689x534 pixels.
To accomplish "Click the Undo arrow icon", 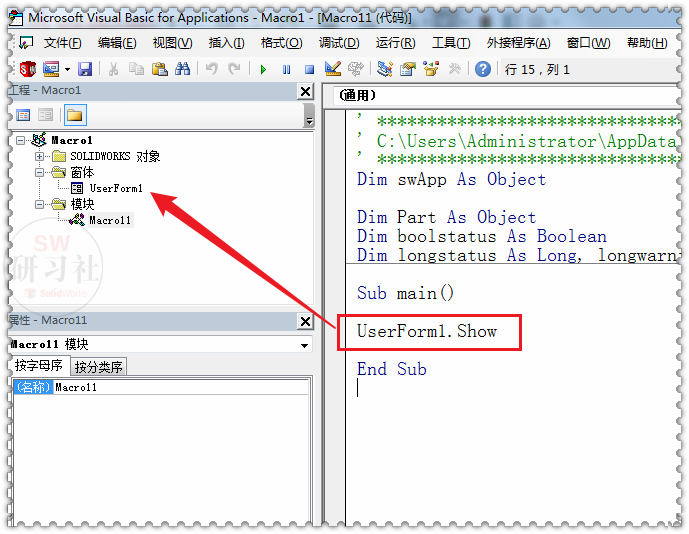I will (x=211, y=69).
